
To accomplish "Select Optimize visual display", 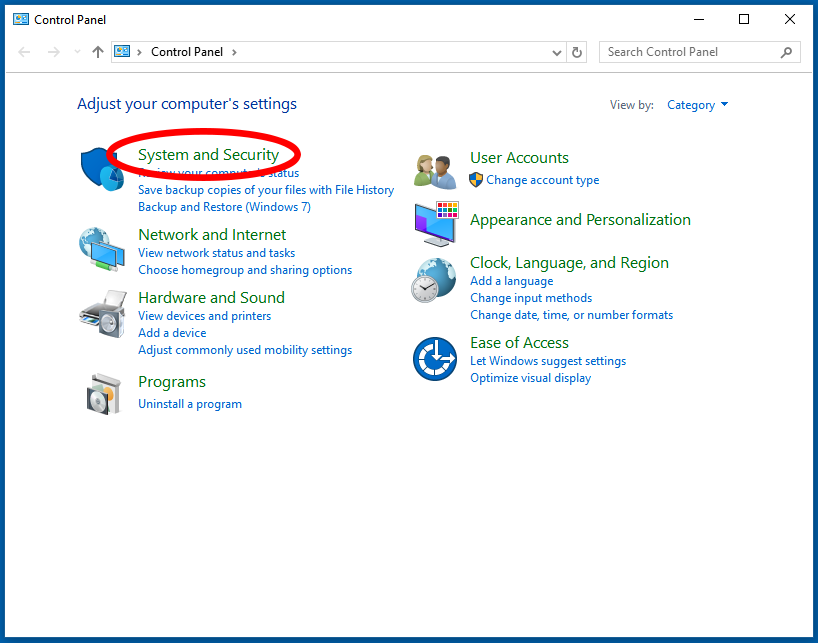I will [531, 378].
